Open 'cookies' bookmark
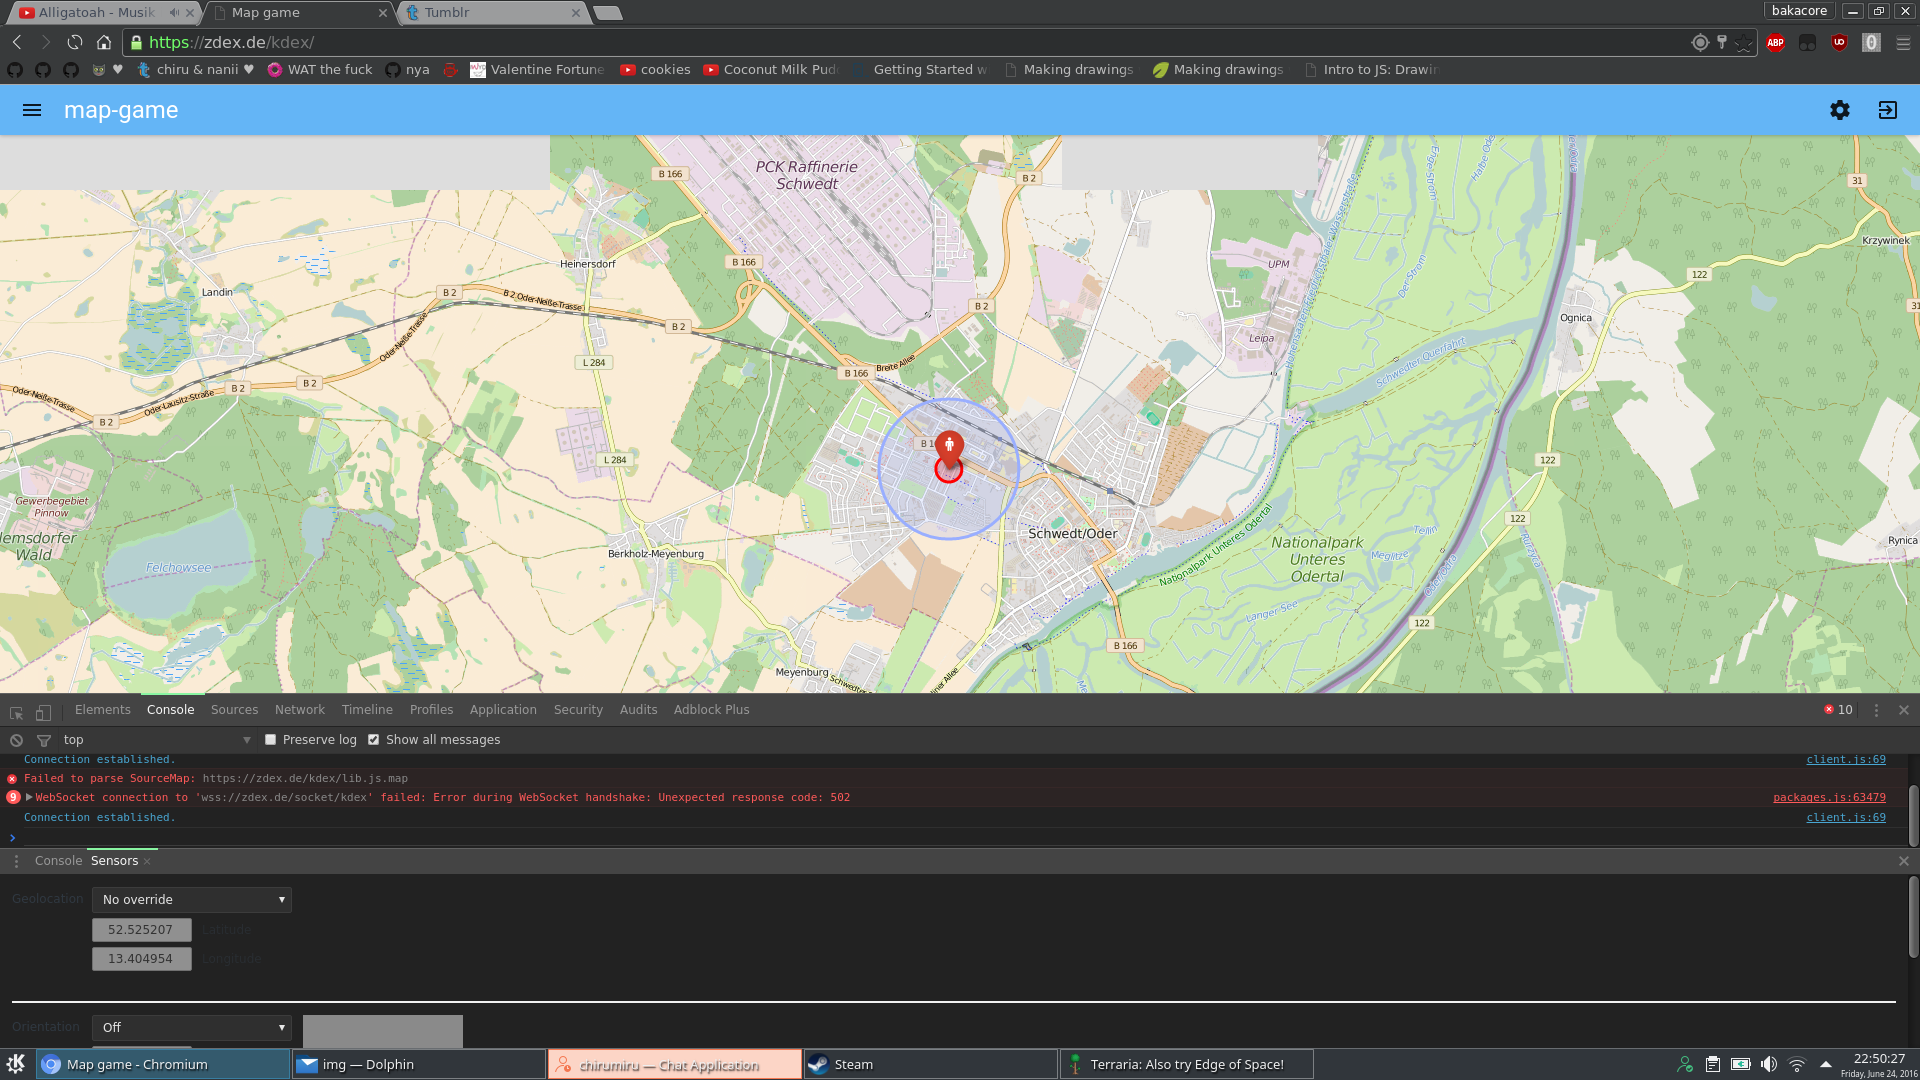This screenshot has width=1920, height=1080. pyautogui.click(x=655, y=70)
